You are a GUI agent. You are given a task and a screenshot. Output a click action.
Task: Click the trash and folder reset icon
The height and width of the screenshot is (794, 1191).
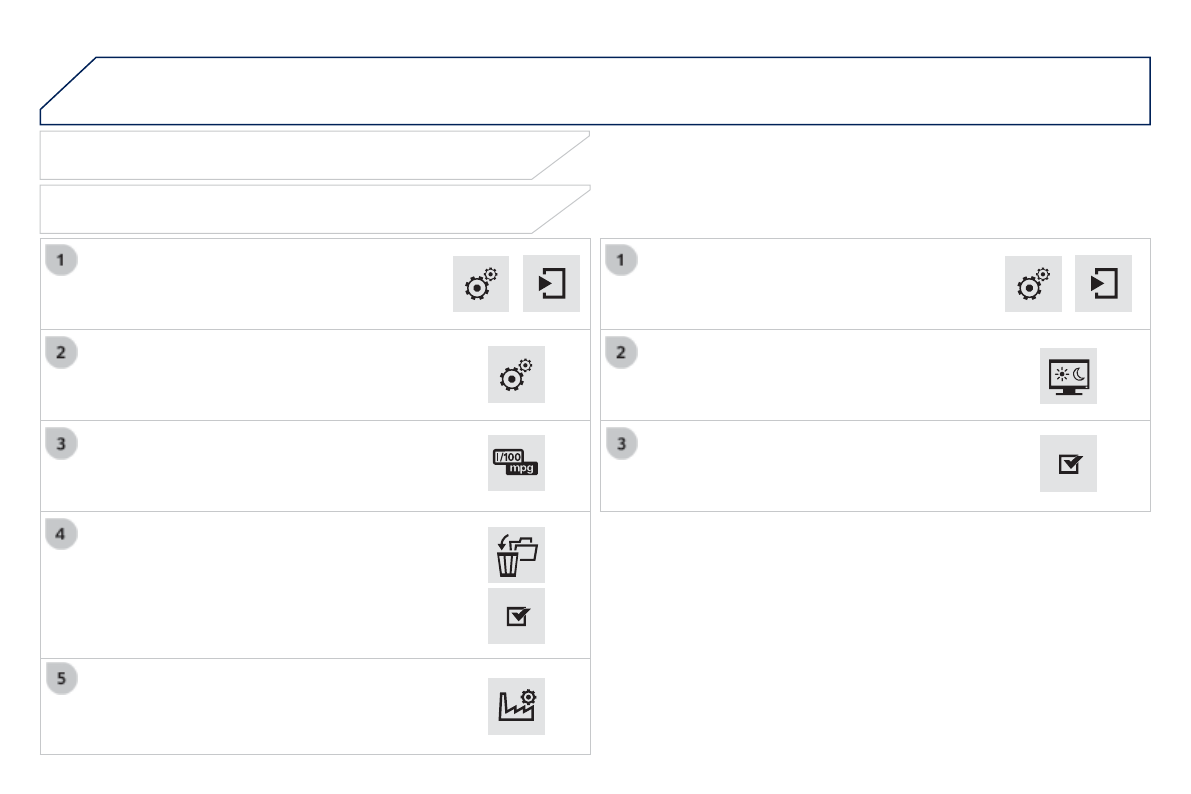(516, 555)
